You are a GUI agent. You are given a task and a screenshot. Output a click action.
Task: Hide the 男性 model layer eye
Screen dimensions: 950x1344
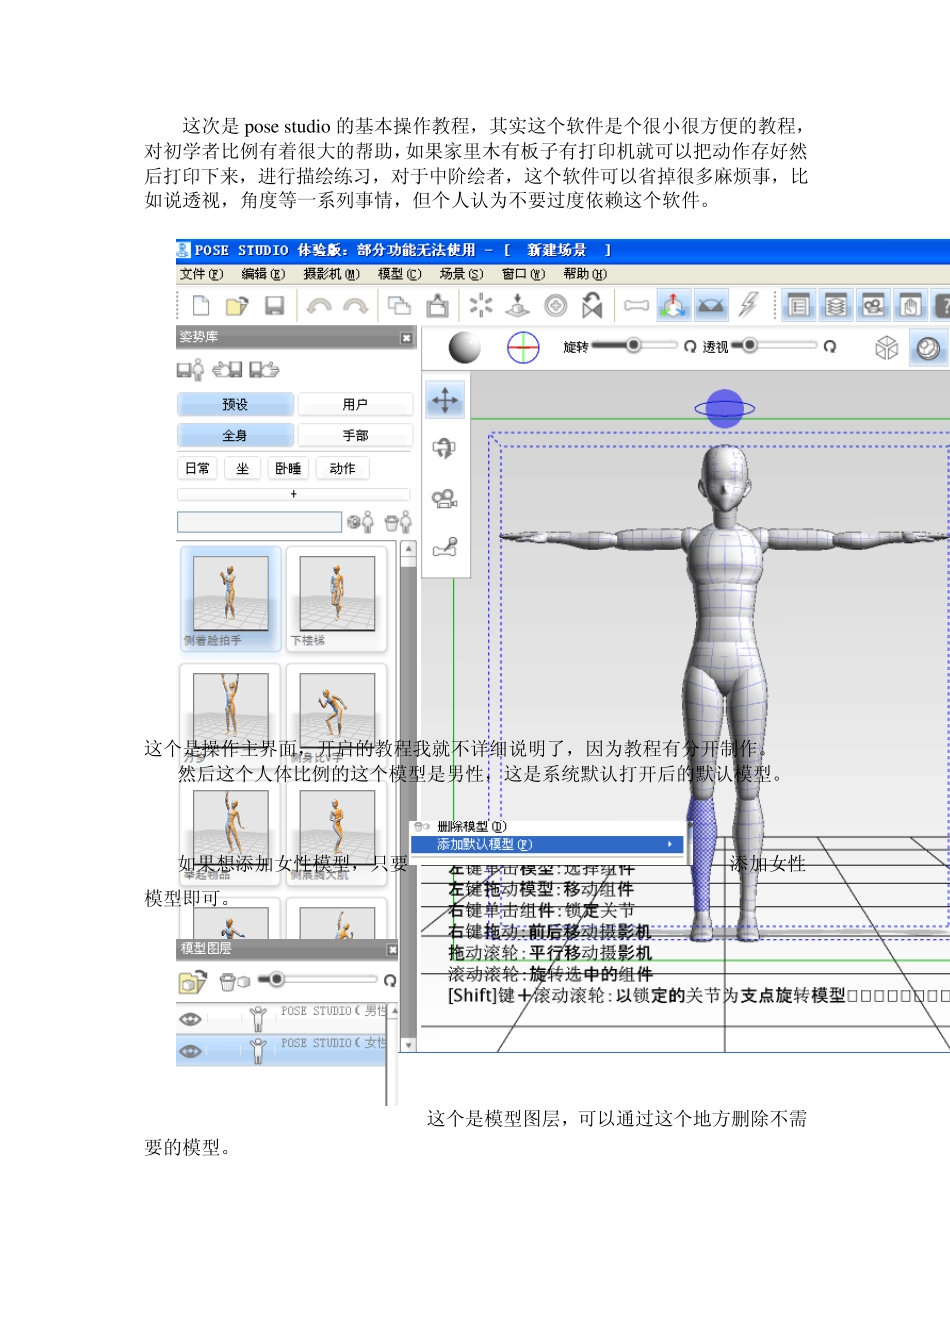coord(190,1019)
